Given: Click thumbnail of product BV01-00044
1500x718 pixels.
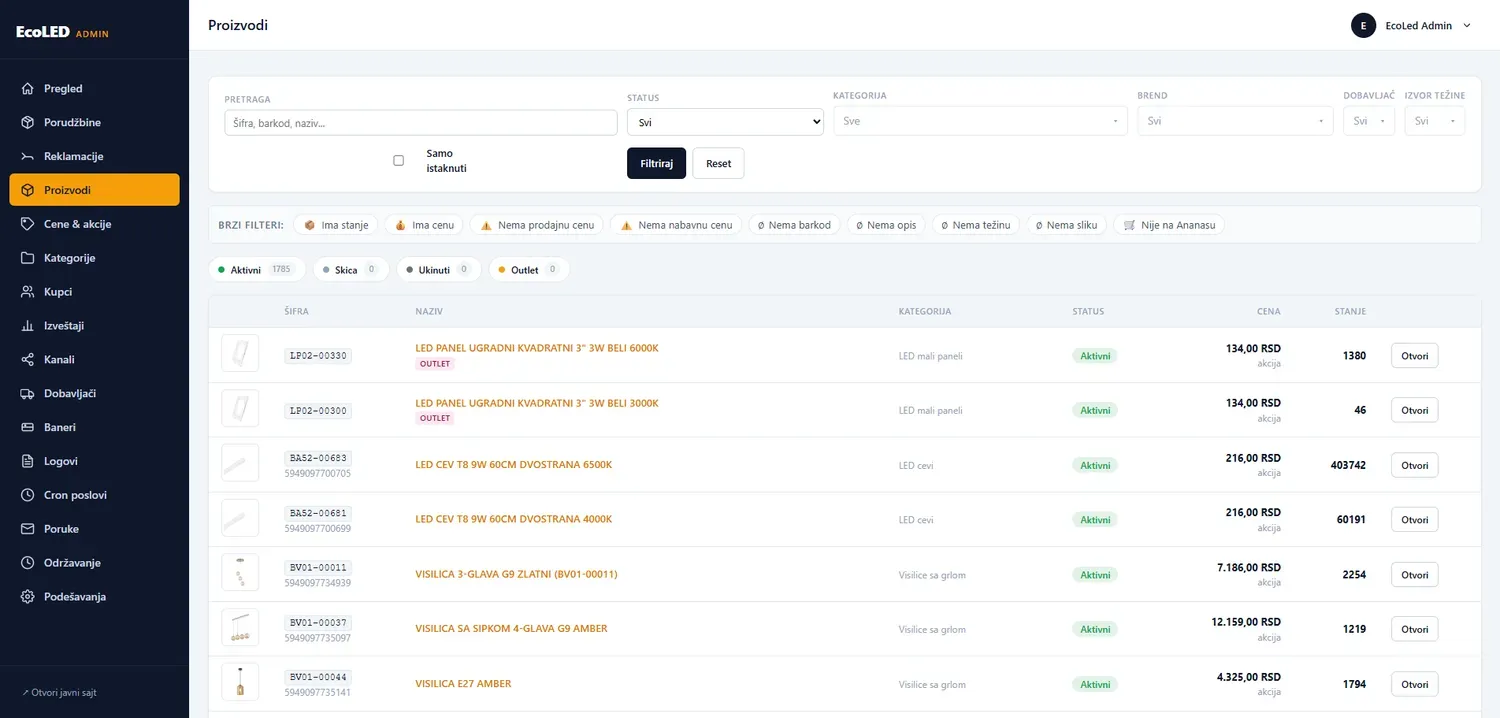Looking at the screenshot, I should click(x=240, y=683).
